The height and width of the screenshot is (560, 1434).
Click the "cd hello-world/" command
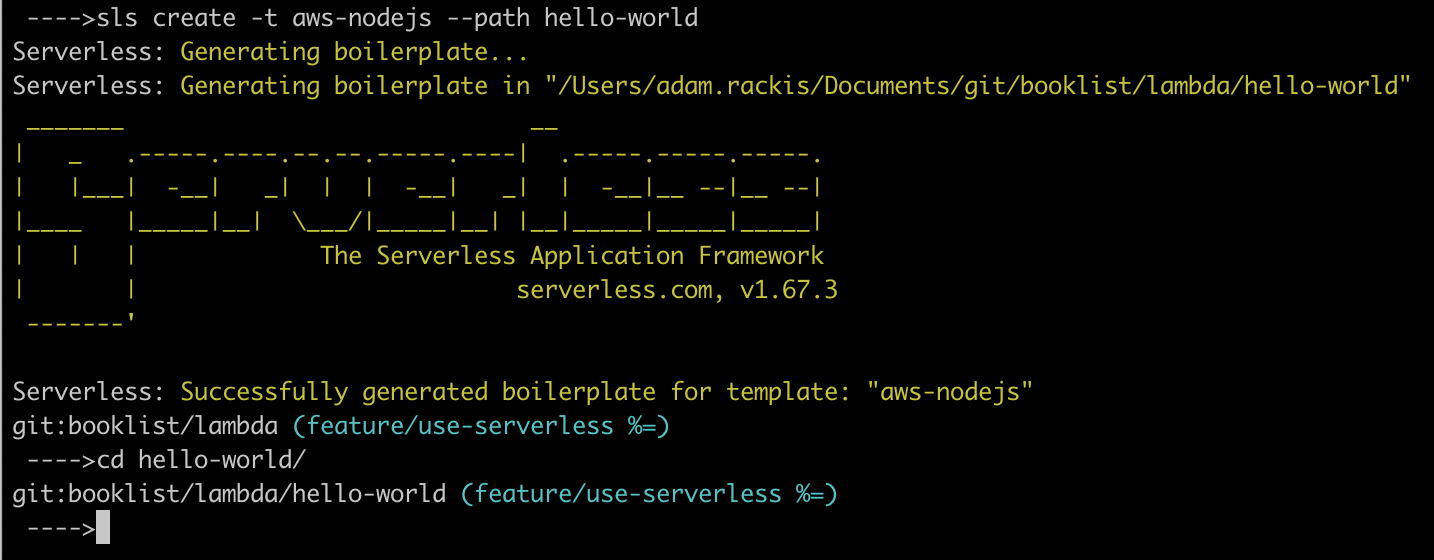pyautogui.click(x=201, y=460)
